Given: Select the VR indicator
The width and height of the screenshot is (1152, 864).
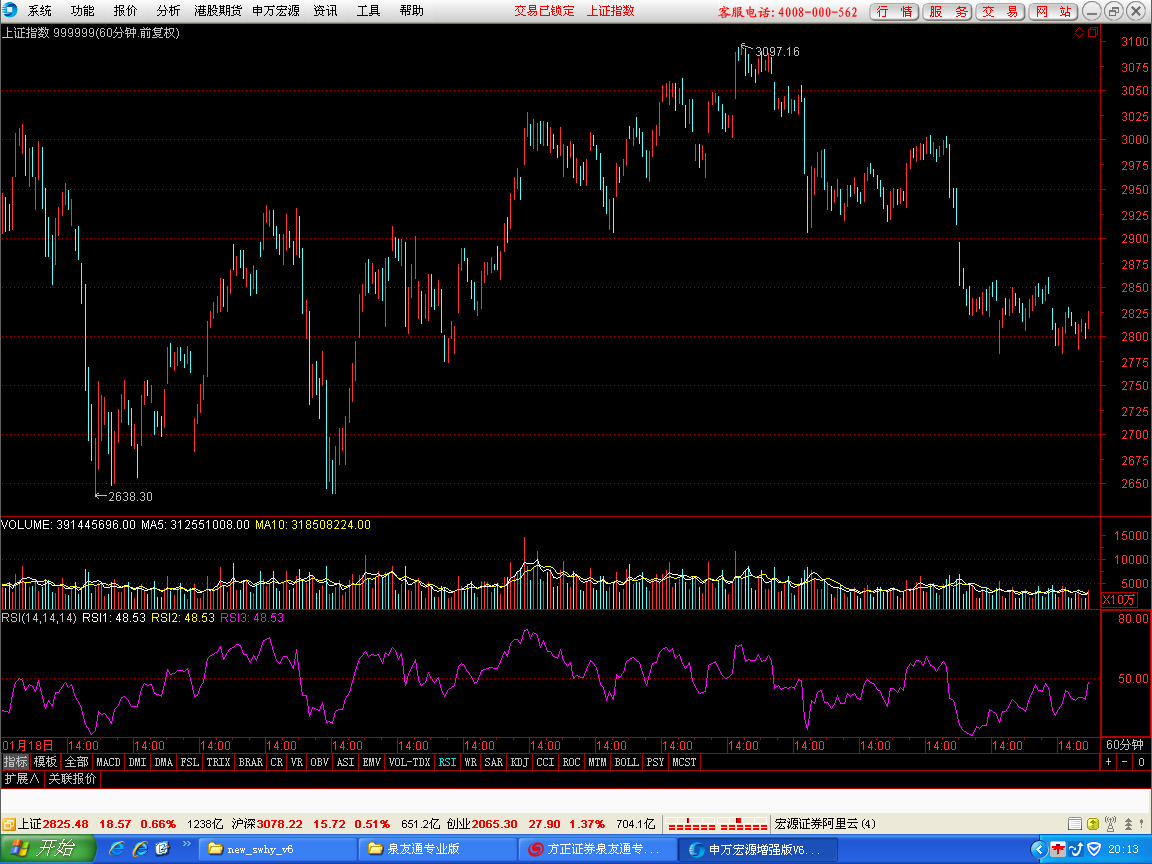Looking at the screenshot, I should pyautogui.click(x=297, y=762).
